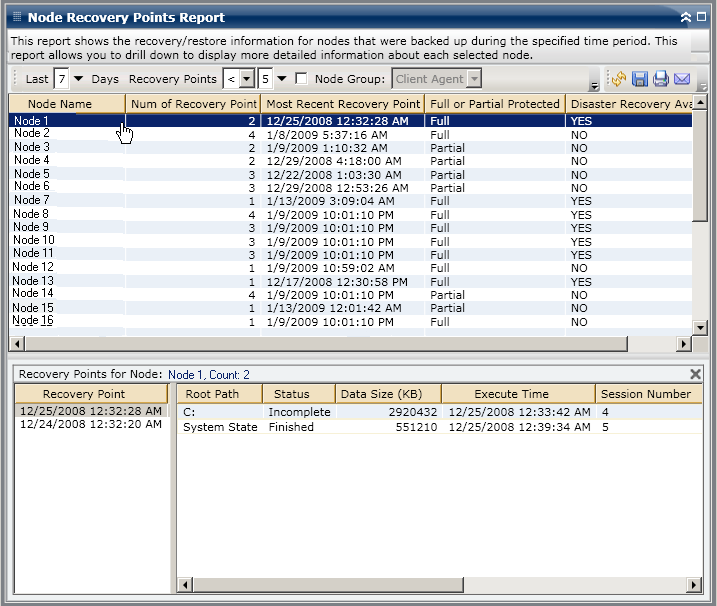The image size is (717, 606).
Task: Open the Last Days dropdown arrow
Action: [x=79, y=79]
